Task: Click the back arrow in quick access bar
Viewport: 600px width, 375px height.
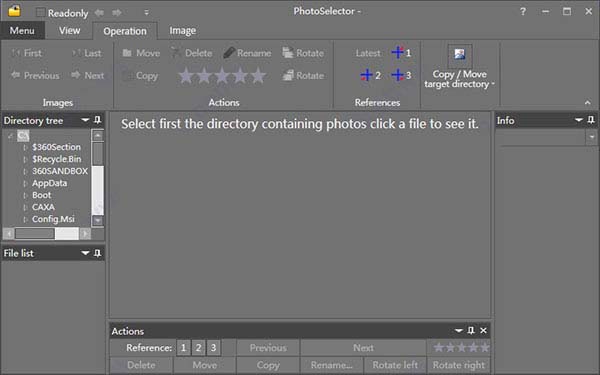Action: click(x=99, y=13)
